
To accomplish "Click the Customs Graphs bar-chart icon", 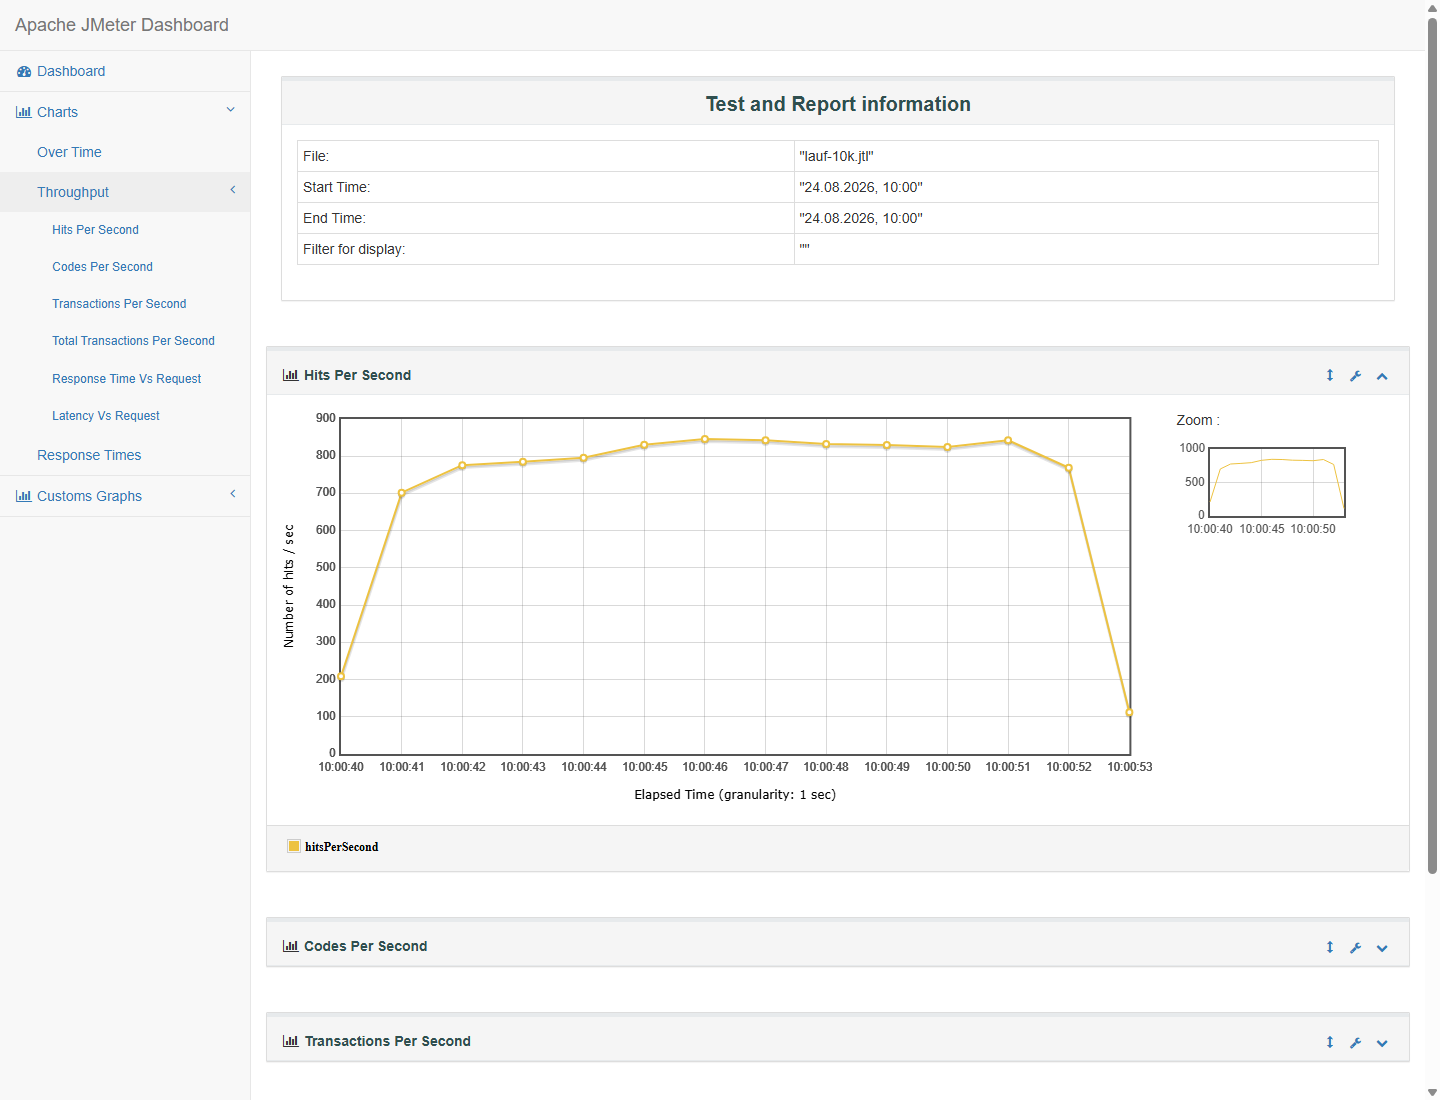I will 24,497.
